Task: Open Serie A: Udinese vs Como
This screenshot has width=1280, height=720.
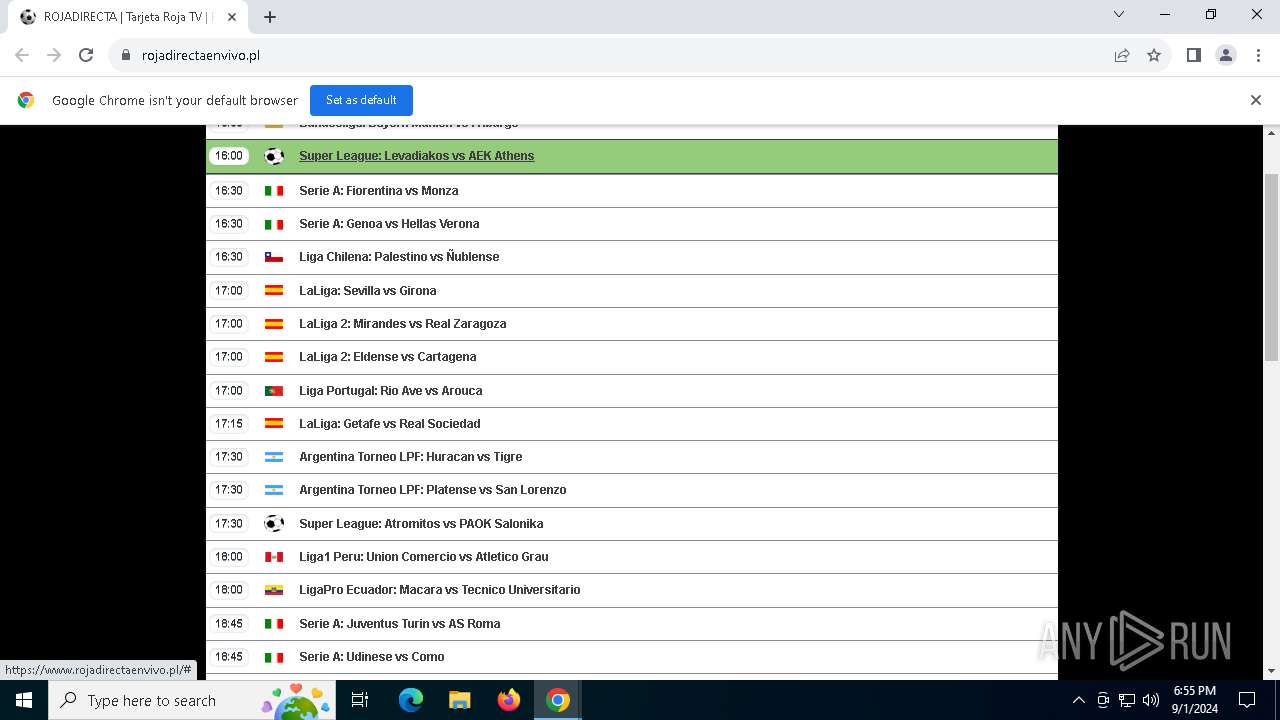Action: tap(372, 657)
